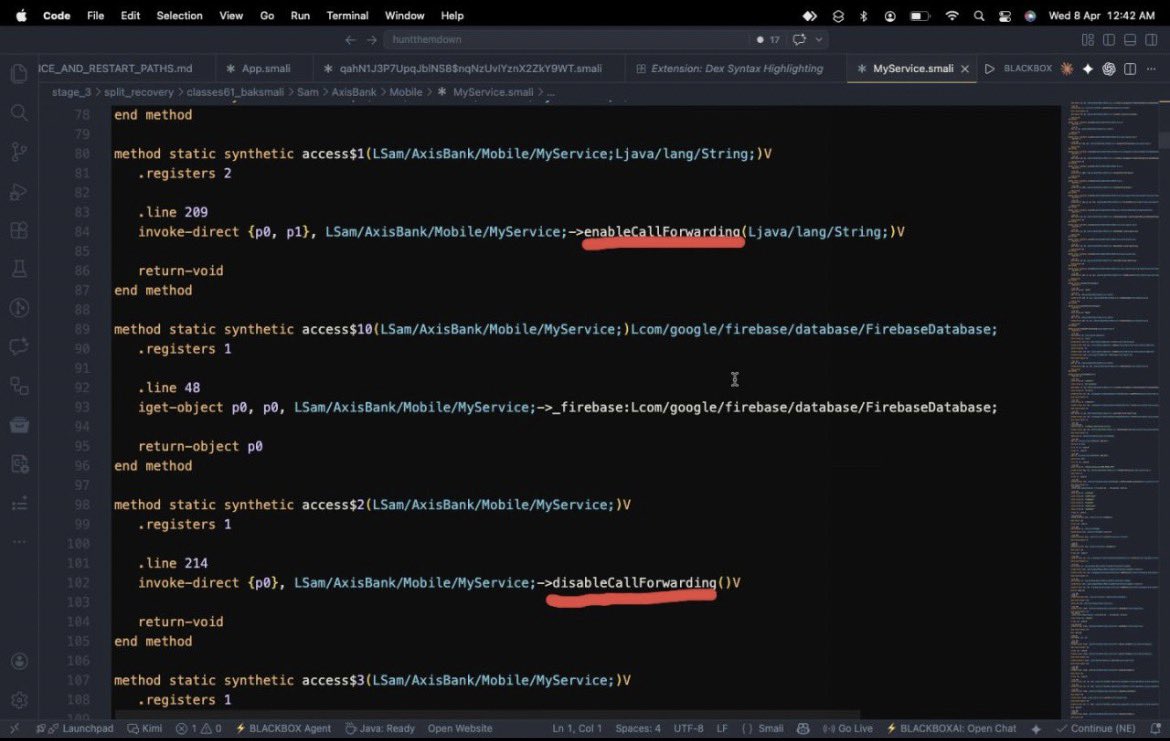1170x741 pixels.
Task: Open Bluetooth menu bar status
Action: tap(863, 16)
